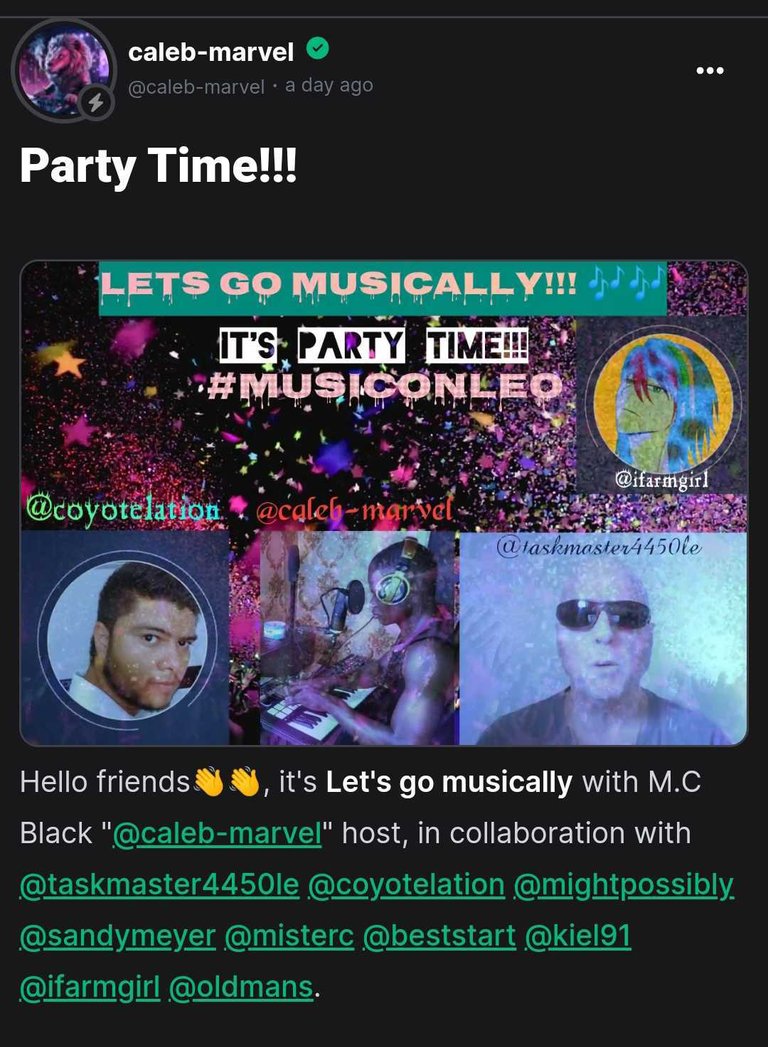The width and height of the screenshot is (768, 1047).
Task: Open the @coyotelation mention link
Action: pyautogui.click(x=406, y=885)
